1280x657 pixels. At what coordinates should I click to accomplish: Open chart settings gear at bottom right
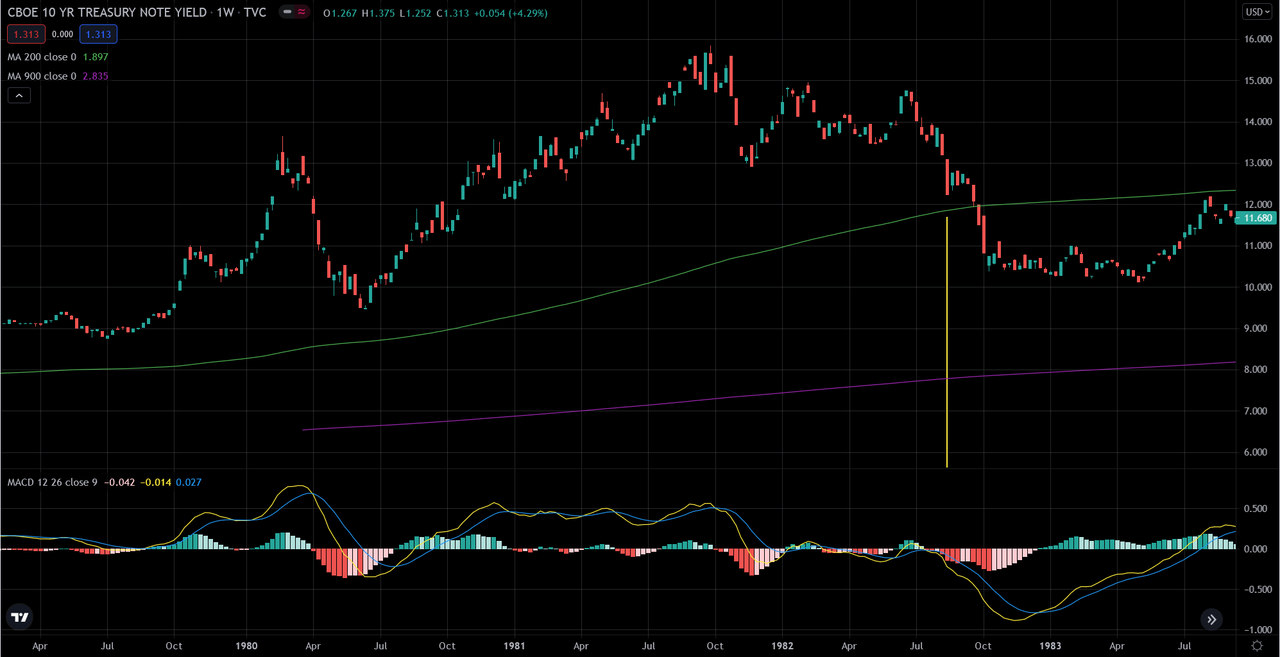pos(1256,646)
